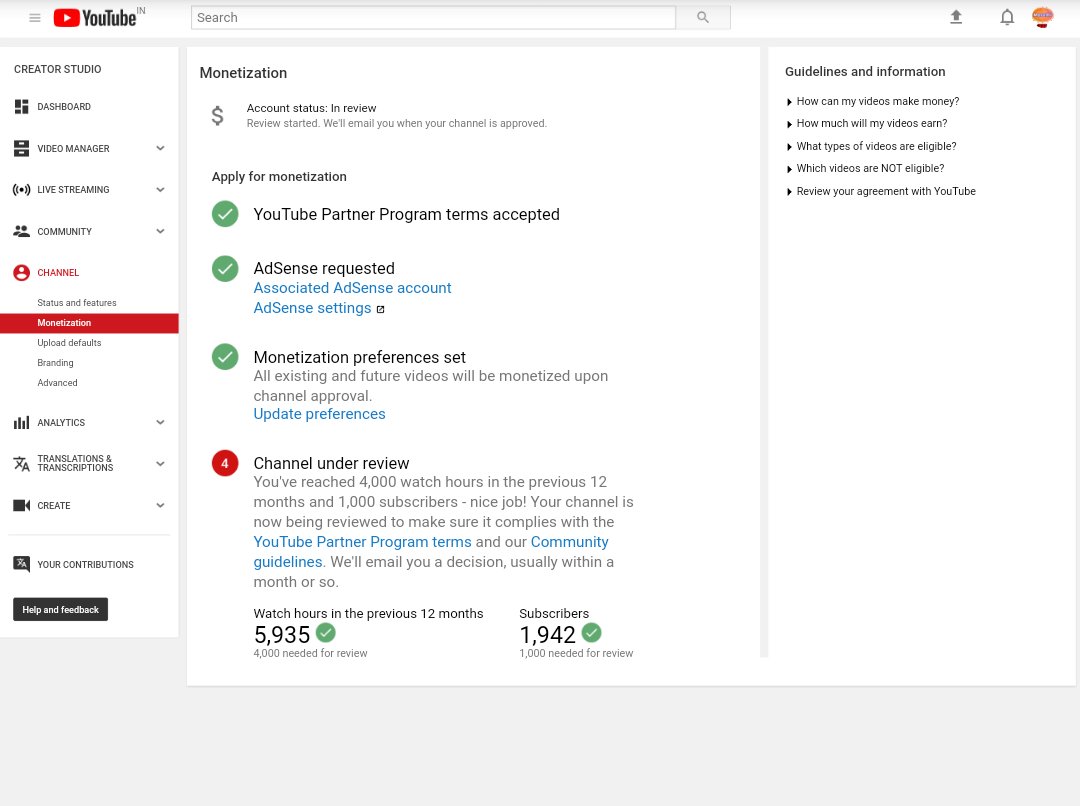The height and width of the screenshot is (806, 1080).
Task: Click the Analytics bar chart icon
Action: click(21, 422)
